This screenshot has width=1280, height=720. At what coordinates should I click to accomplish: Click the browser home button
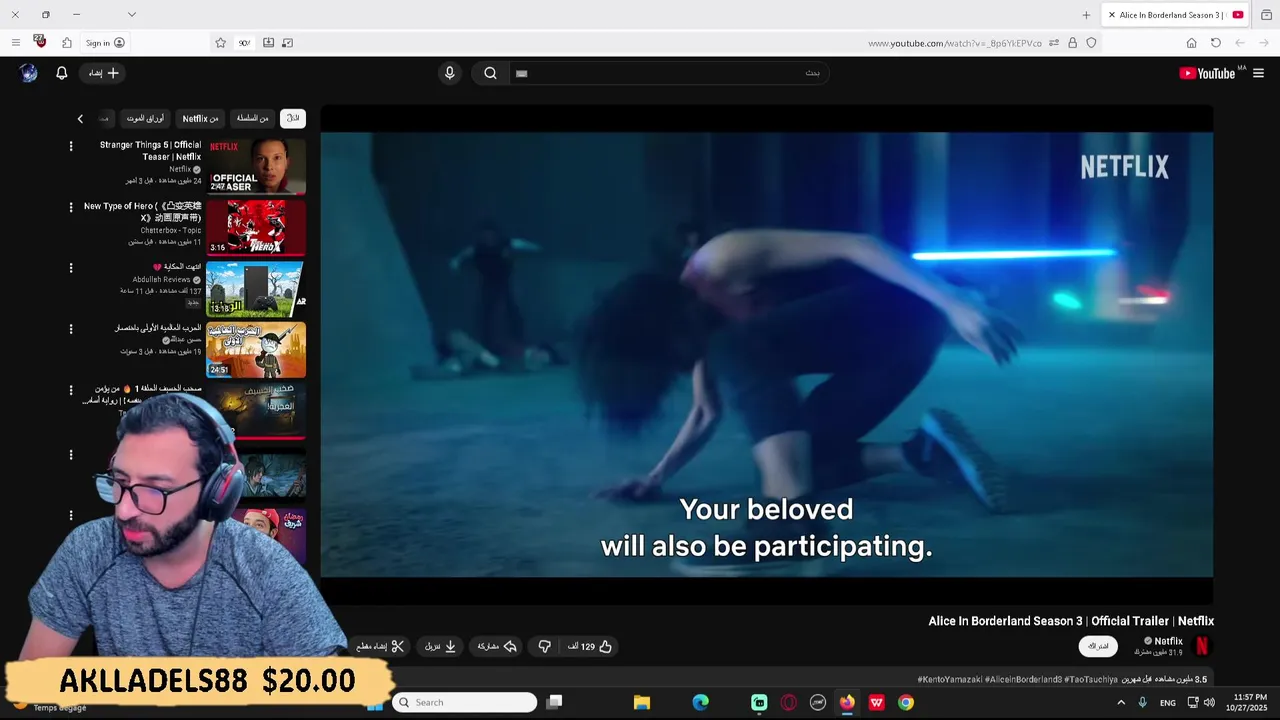click(1191, 43)
